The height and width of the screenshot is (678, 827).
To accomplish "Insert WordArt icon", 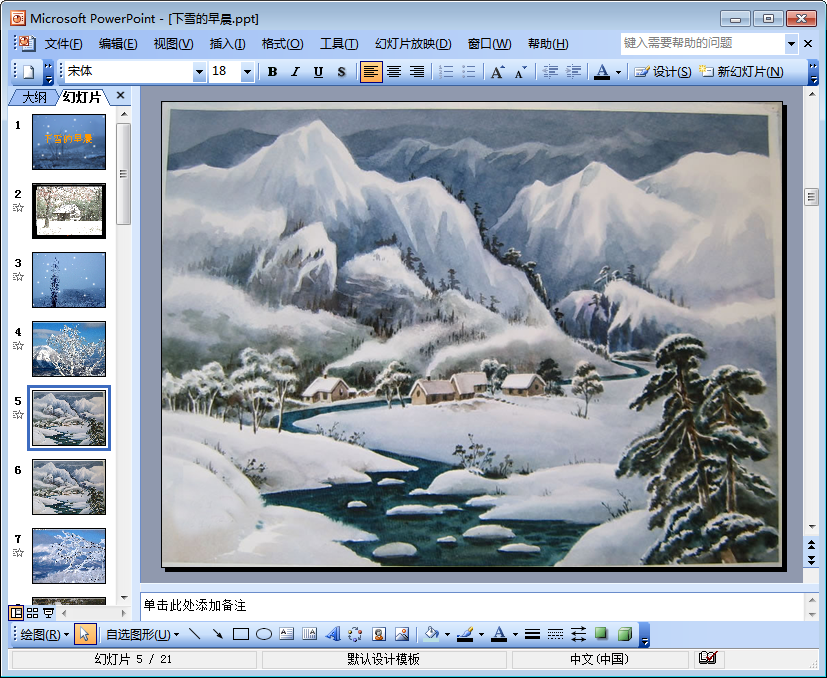I will point(333,634).
